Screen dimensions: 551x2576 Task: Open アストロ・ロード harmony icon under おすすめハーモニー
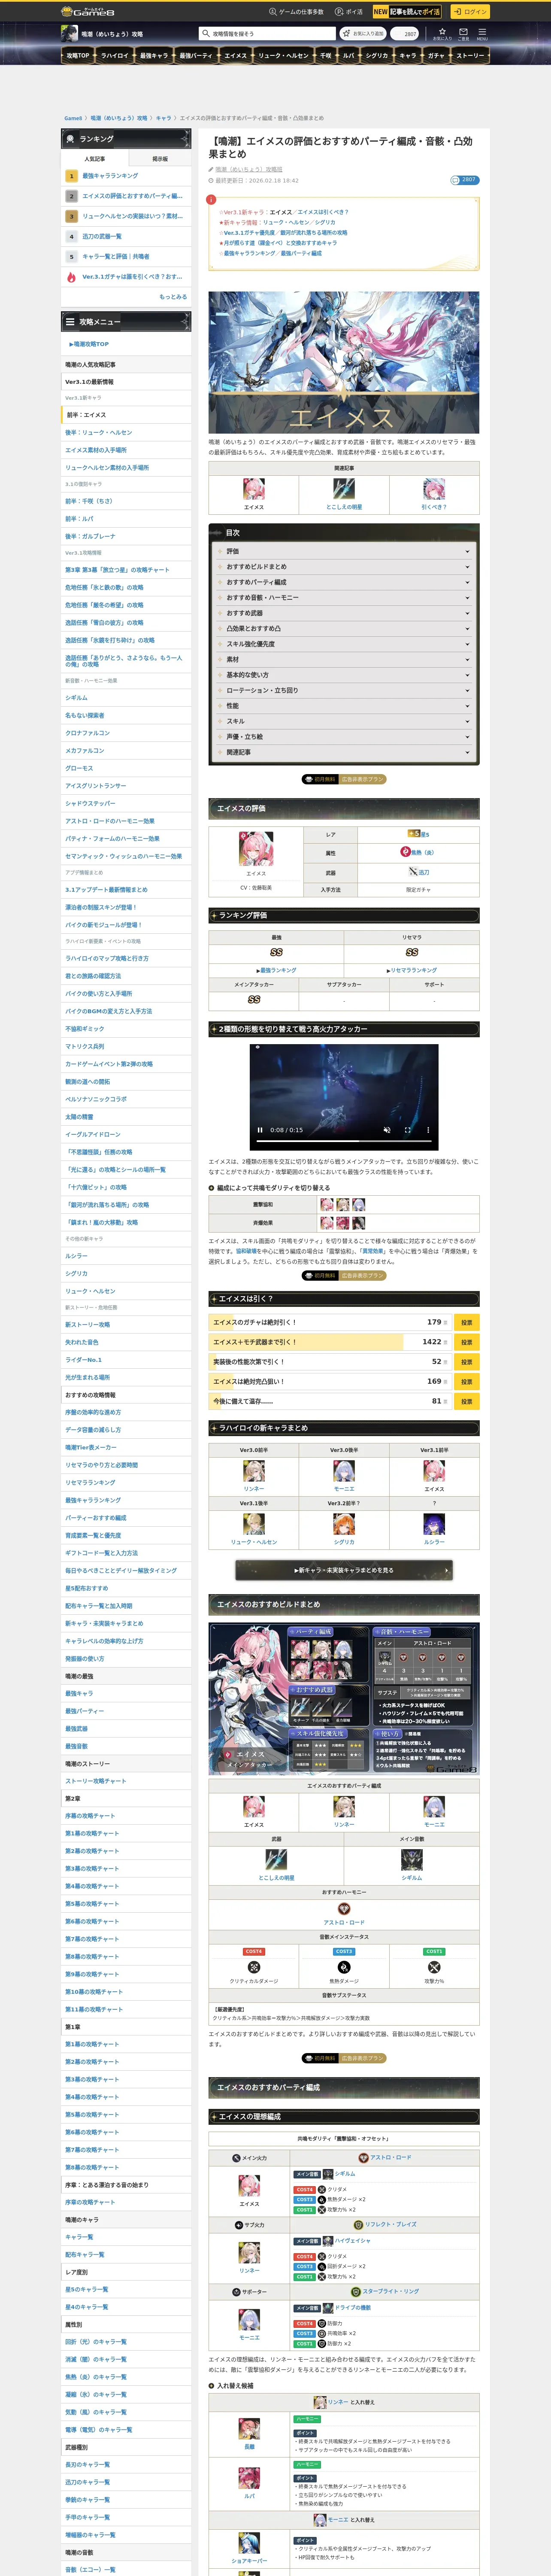pos(344,1908)
